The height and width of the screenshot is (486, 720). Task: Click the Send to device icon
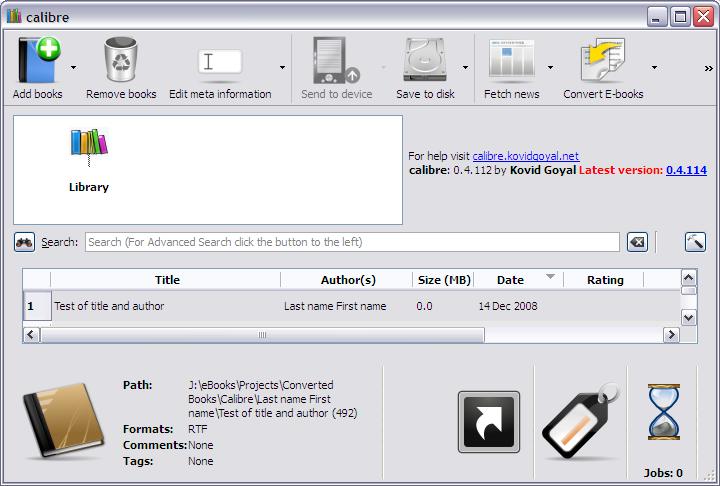click(x=336, y=60)
